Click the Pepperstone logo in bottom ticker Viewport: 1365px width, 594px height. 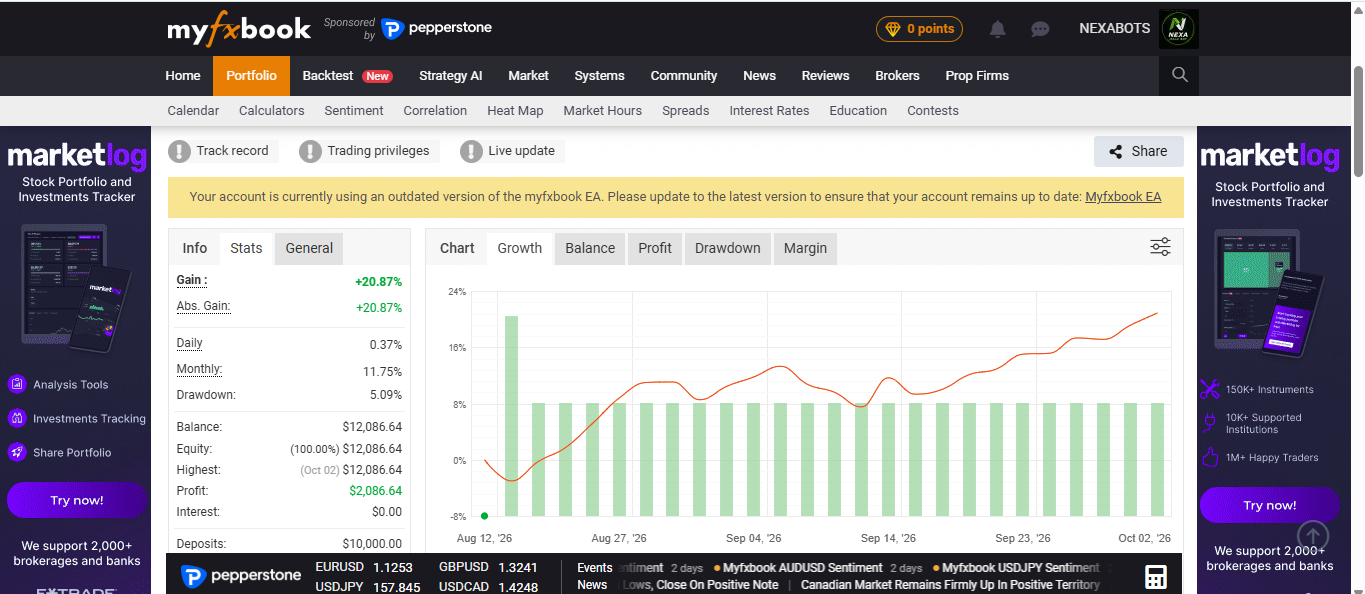pyautogui.click(x=241, y=575)
